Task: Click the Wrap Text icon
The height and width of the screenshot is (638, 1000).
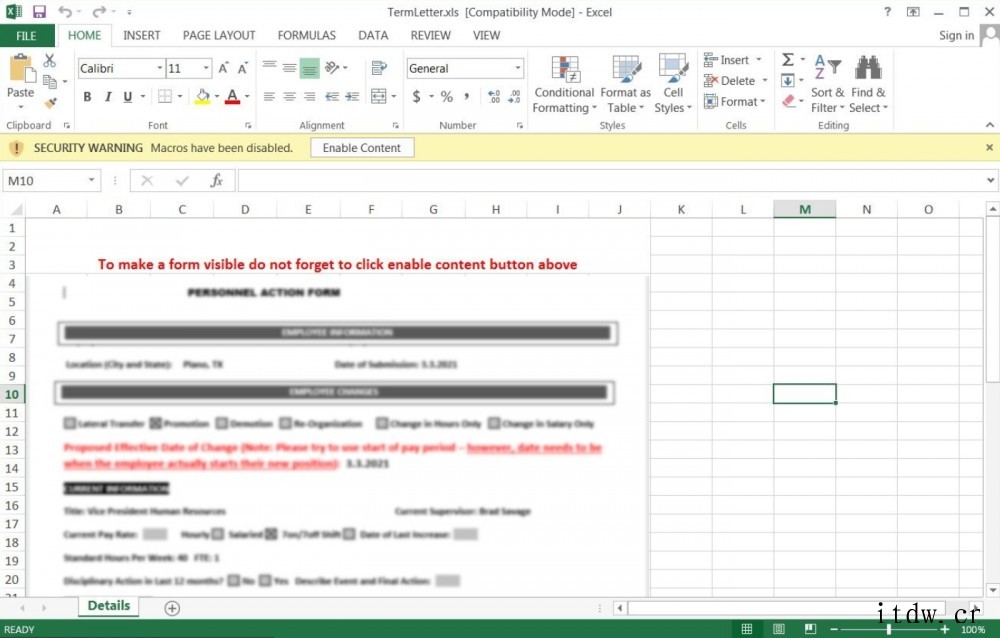Action: tap(379, 67)
